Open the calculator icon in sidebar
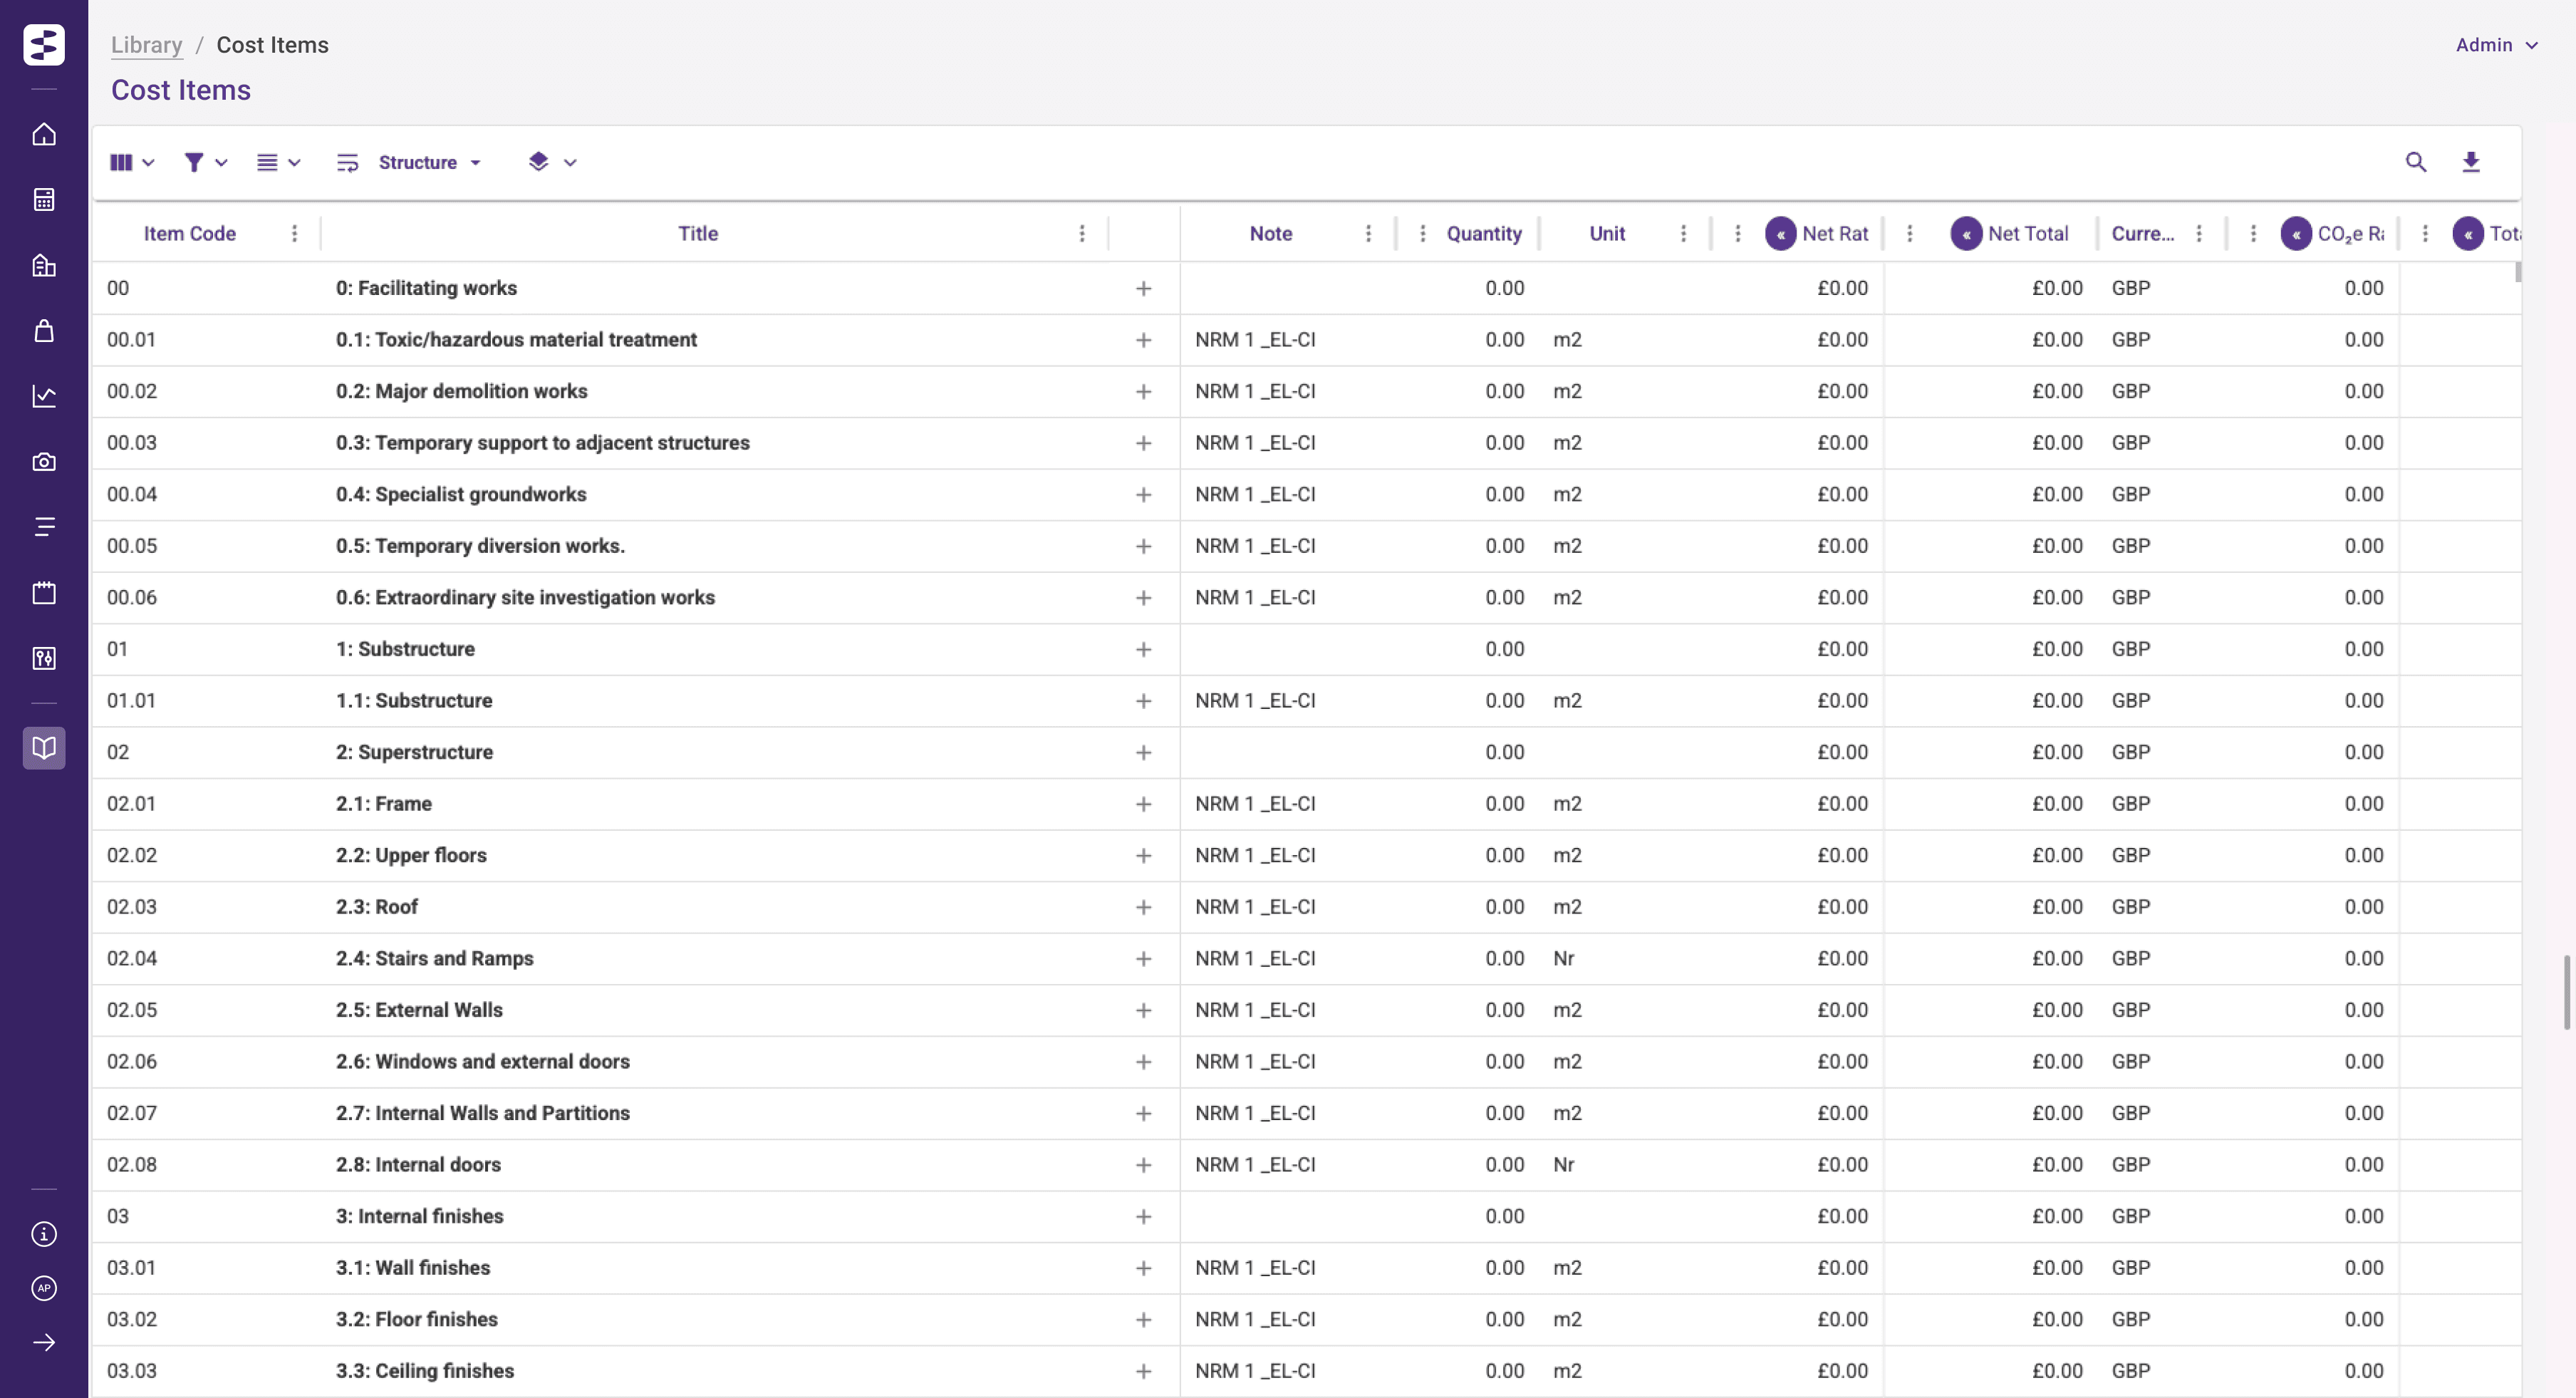 click(44, 200)
